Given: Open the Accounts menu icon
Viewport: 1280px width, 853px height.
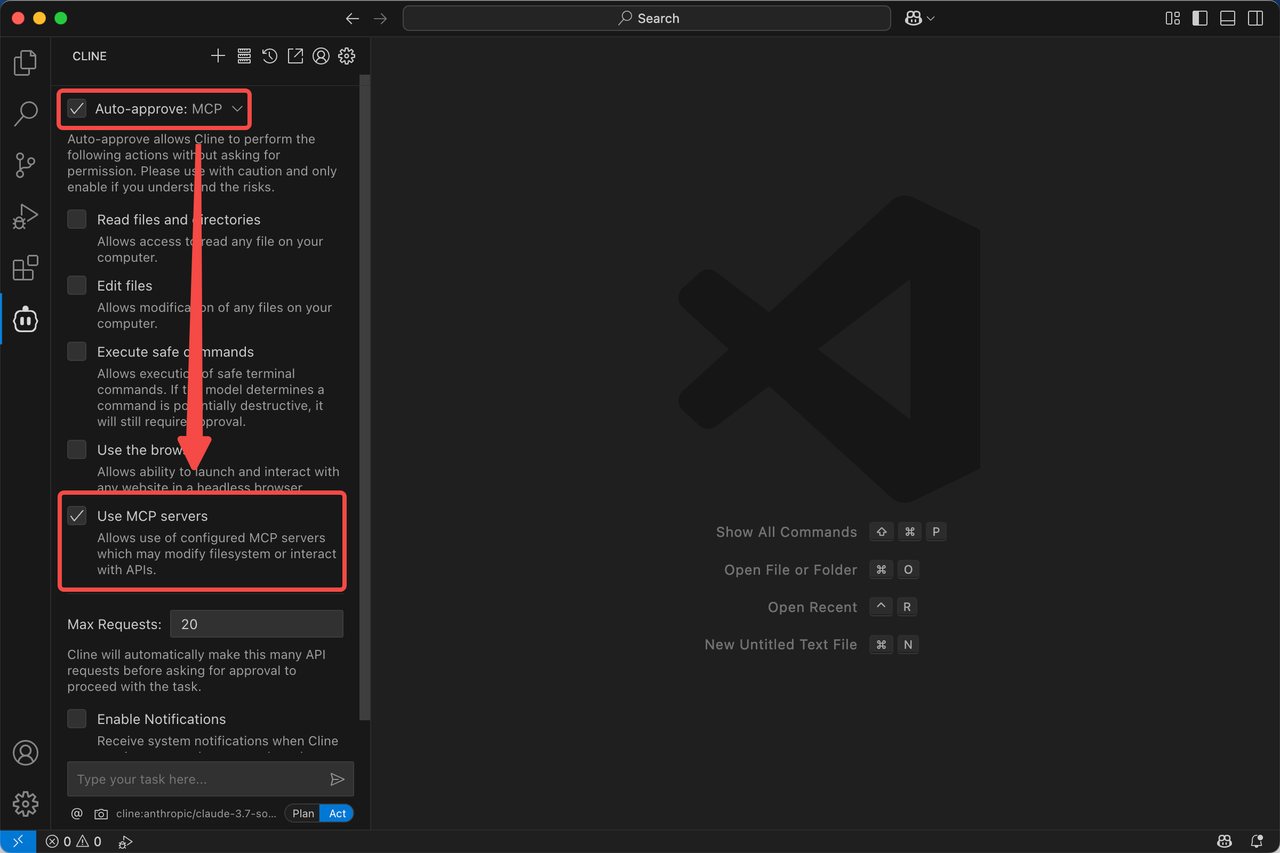Looking at the screenshot, I should coord(25,753).
